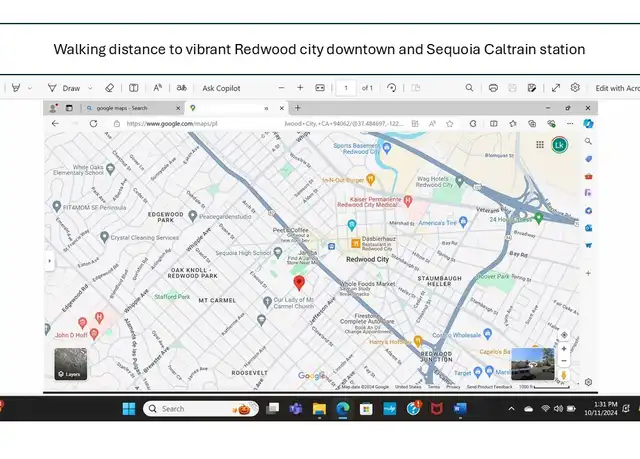
Task: Expand the Google Maps side panel arrow
Action: pos(50,261)
